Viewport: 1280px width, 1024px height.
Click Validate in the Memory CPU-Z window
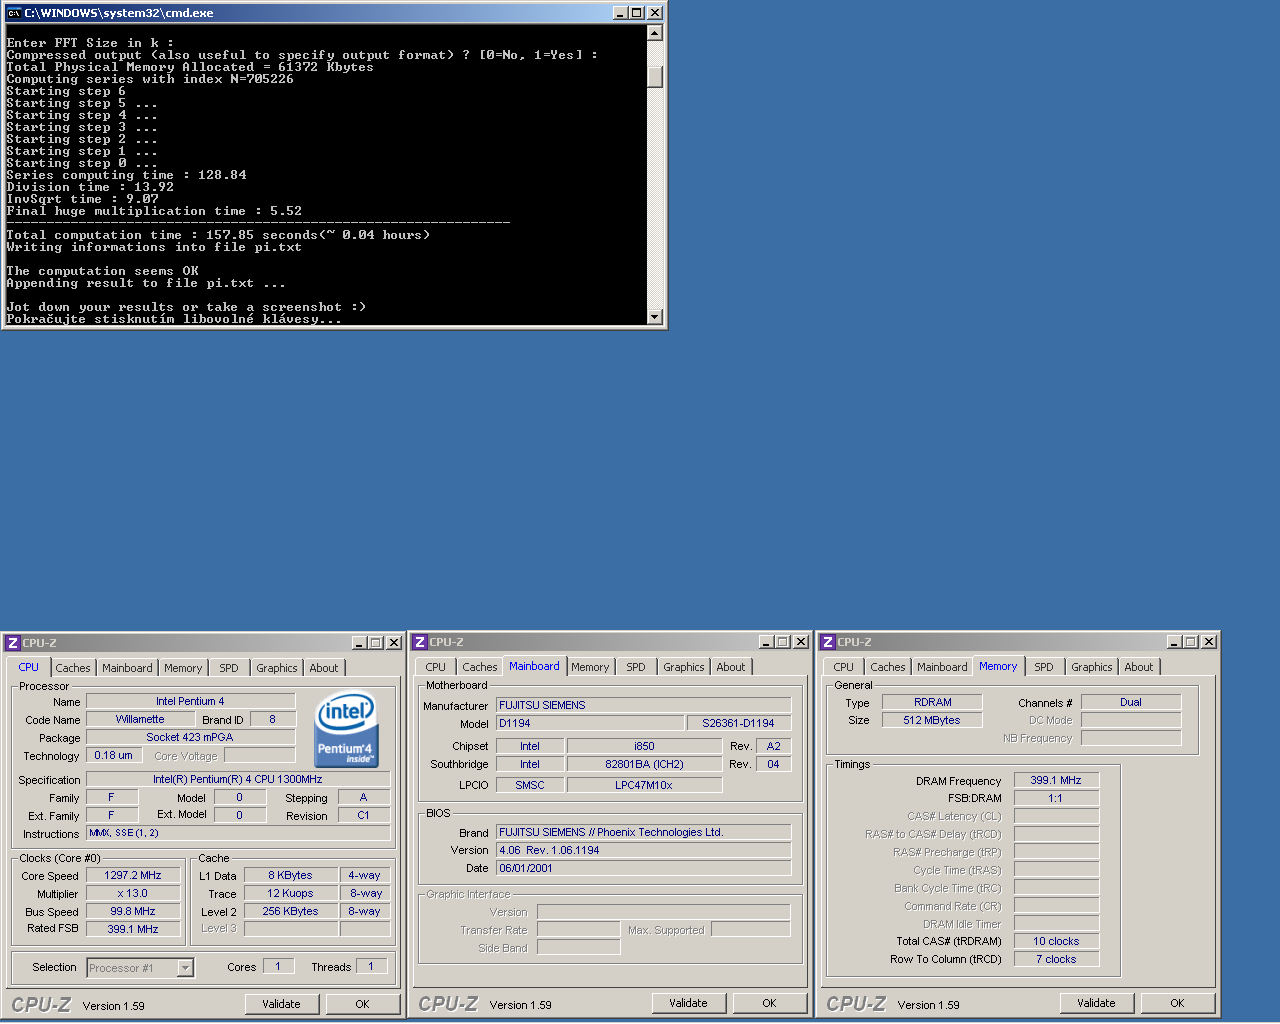click(1096, 1003)
